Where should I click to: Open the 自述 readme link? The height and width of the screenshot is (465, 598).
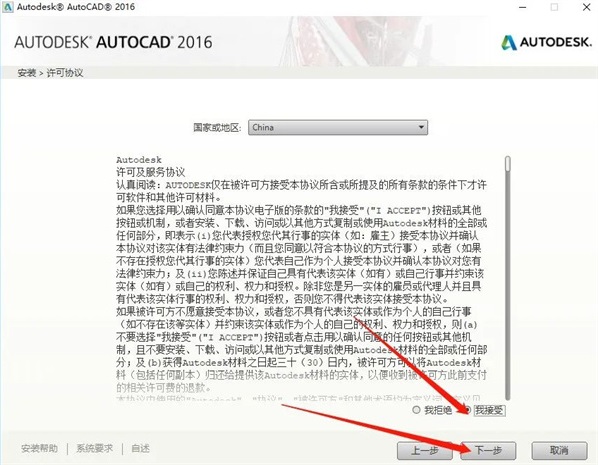point(140,448)
